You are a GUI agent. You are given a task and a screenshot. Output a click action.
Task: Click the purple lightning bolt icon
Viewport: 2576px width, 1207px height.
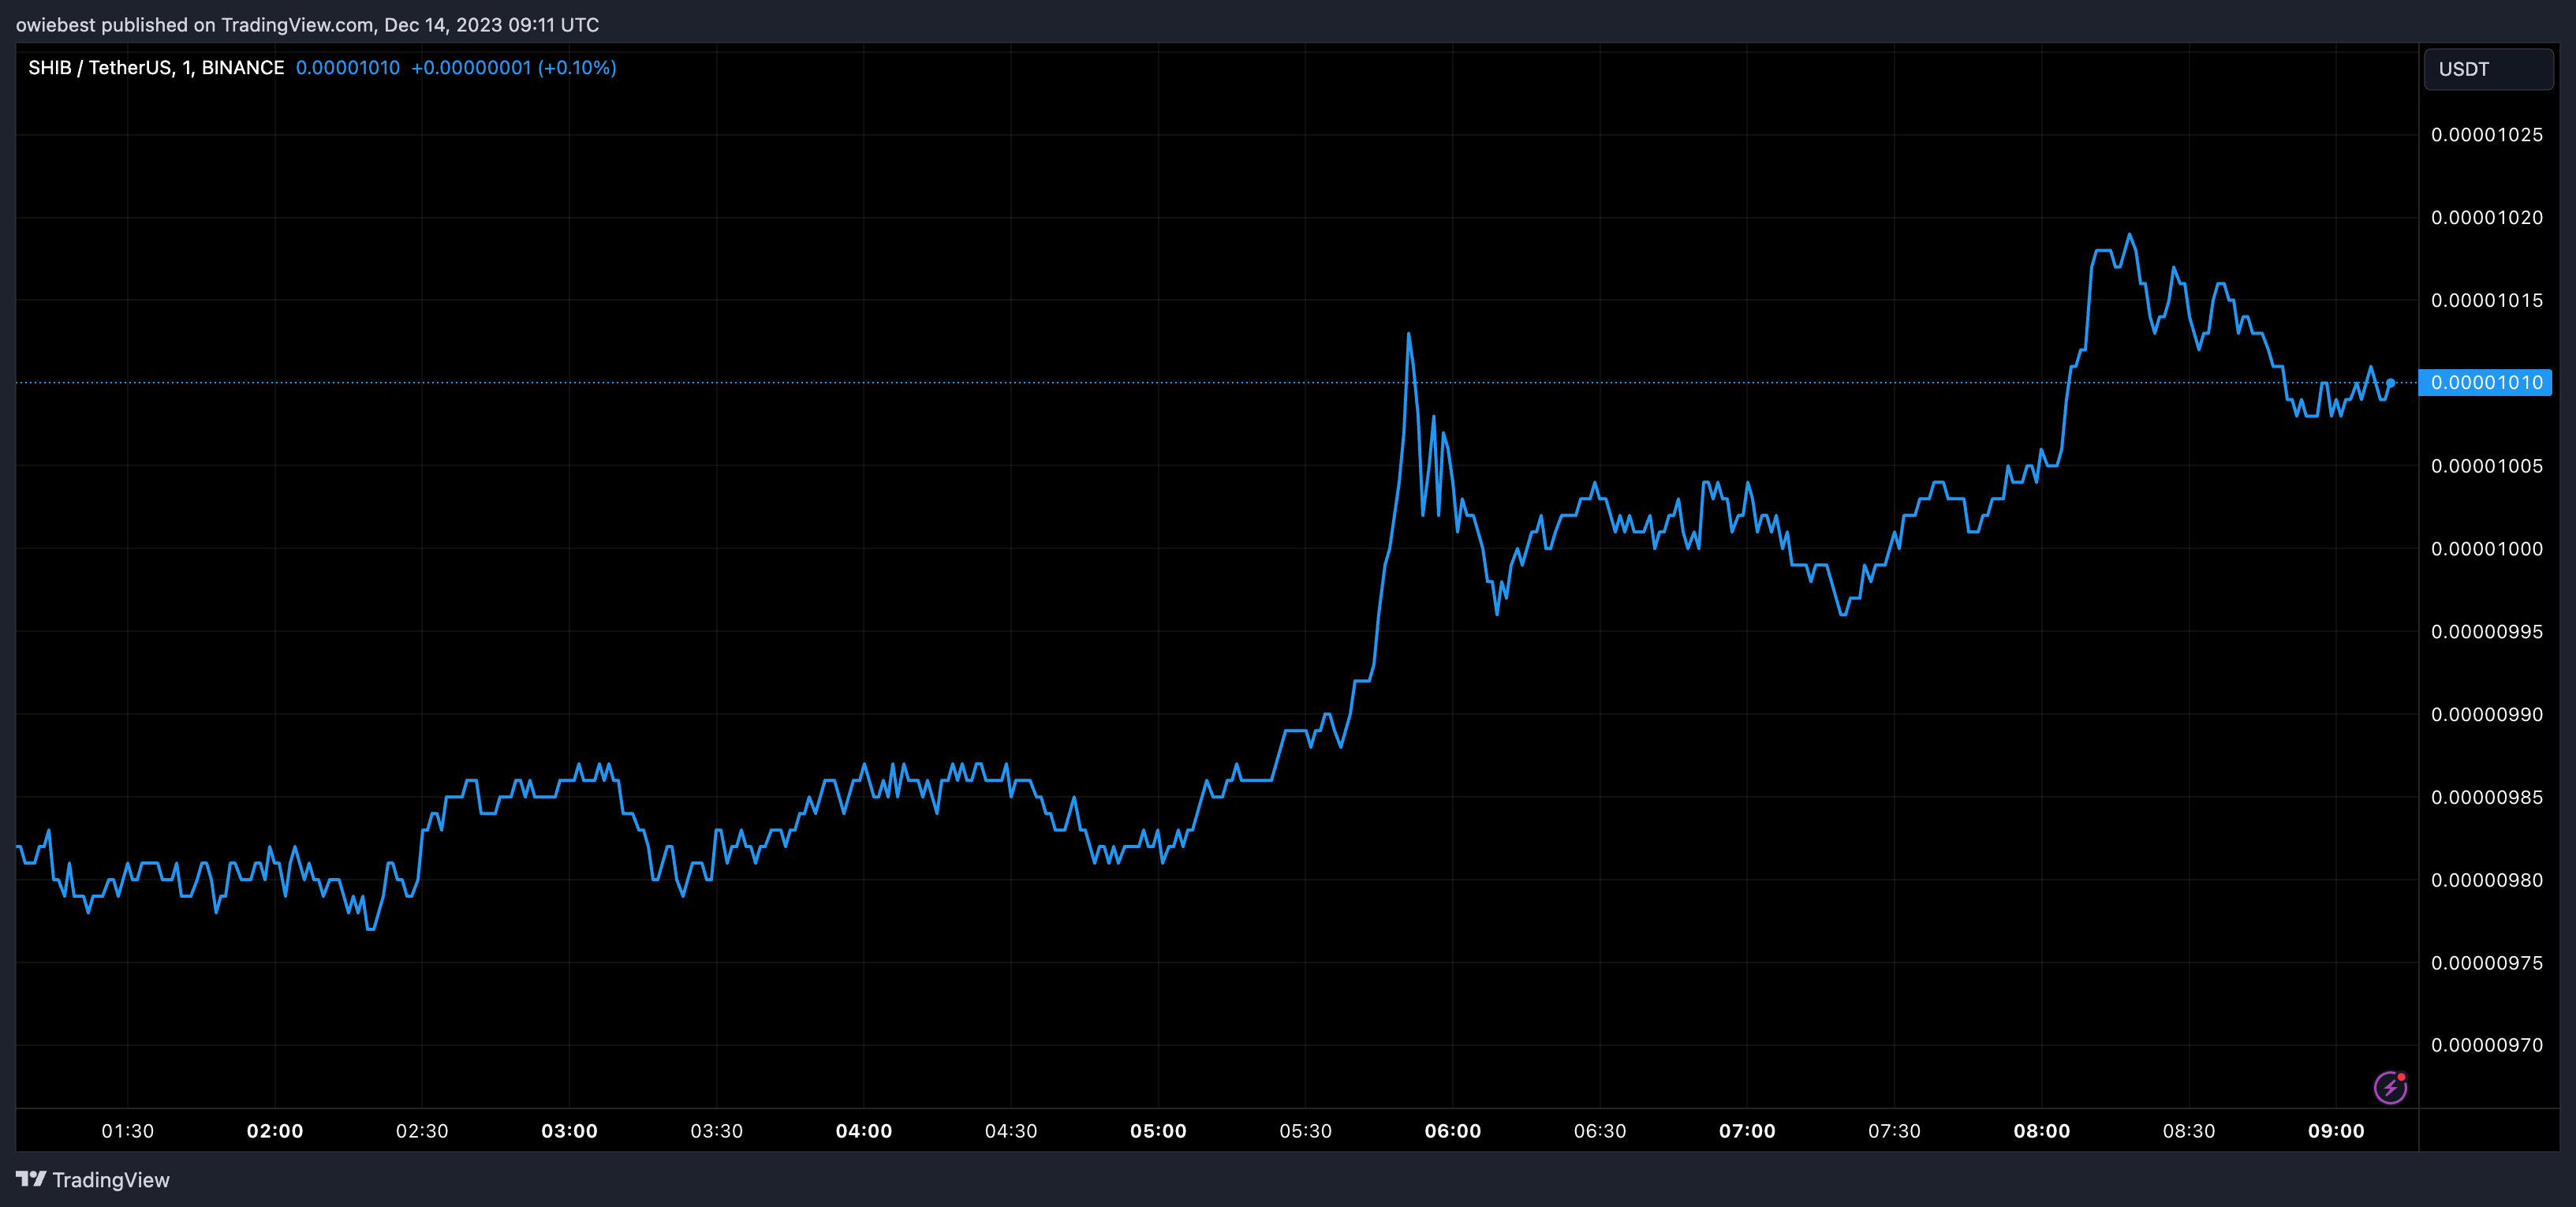click(x=2389, y=1087)
